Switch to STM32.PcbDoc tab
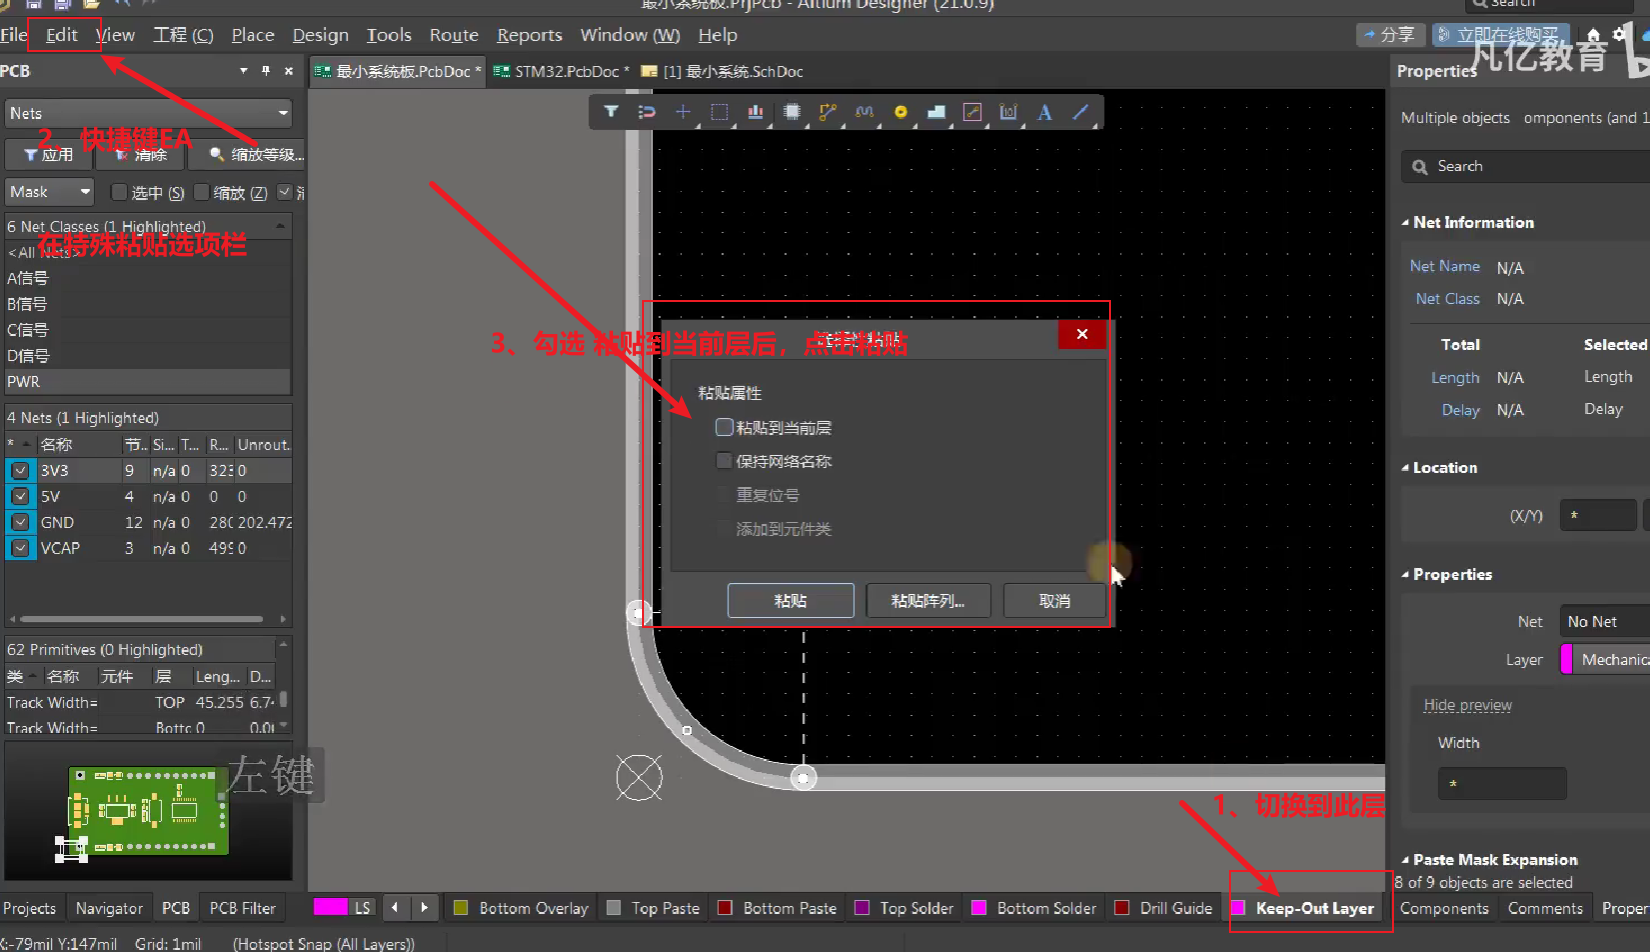 pos(563,72)
